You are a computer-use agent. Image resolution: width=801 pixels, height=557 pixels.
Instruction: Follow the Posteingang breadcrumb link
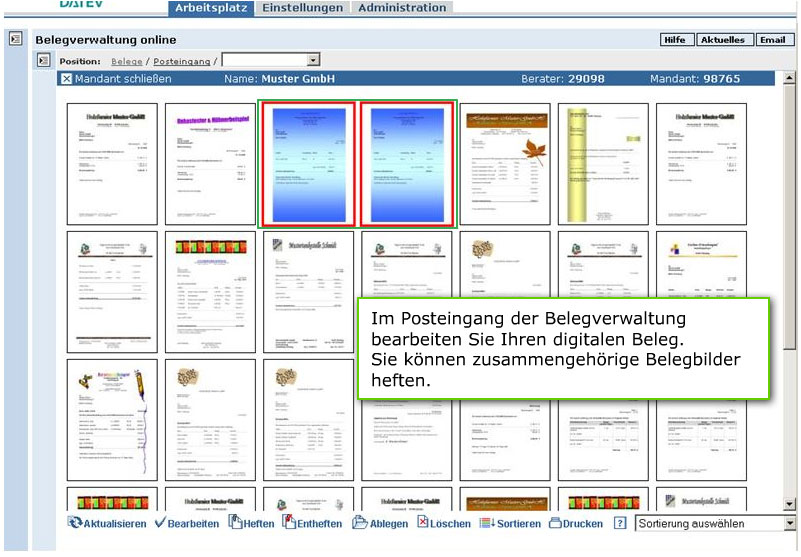(181, 61)
